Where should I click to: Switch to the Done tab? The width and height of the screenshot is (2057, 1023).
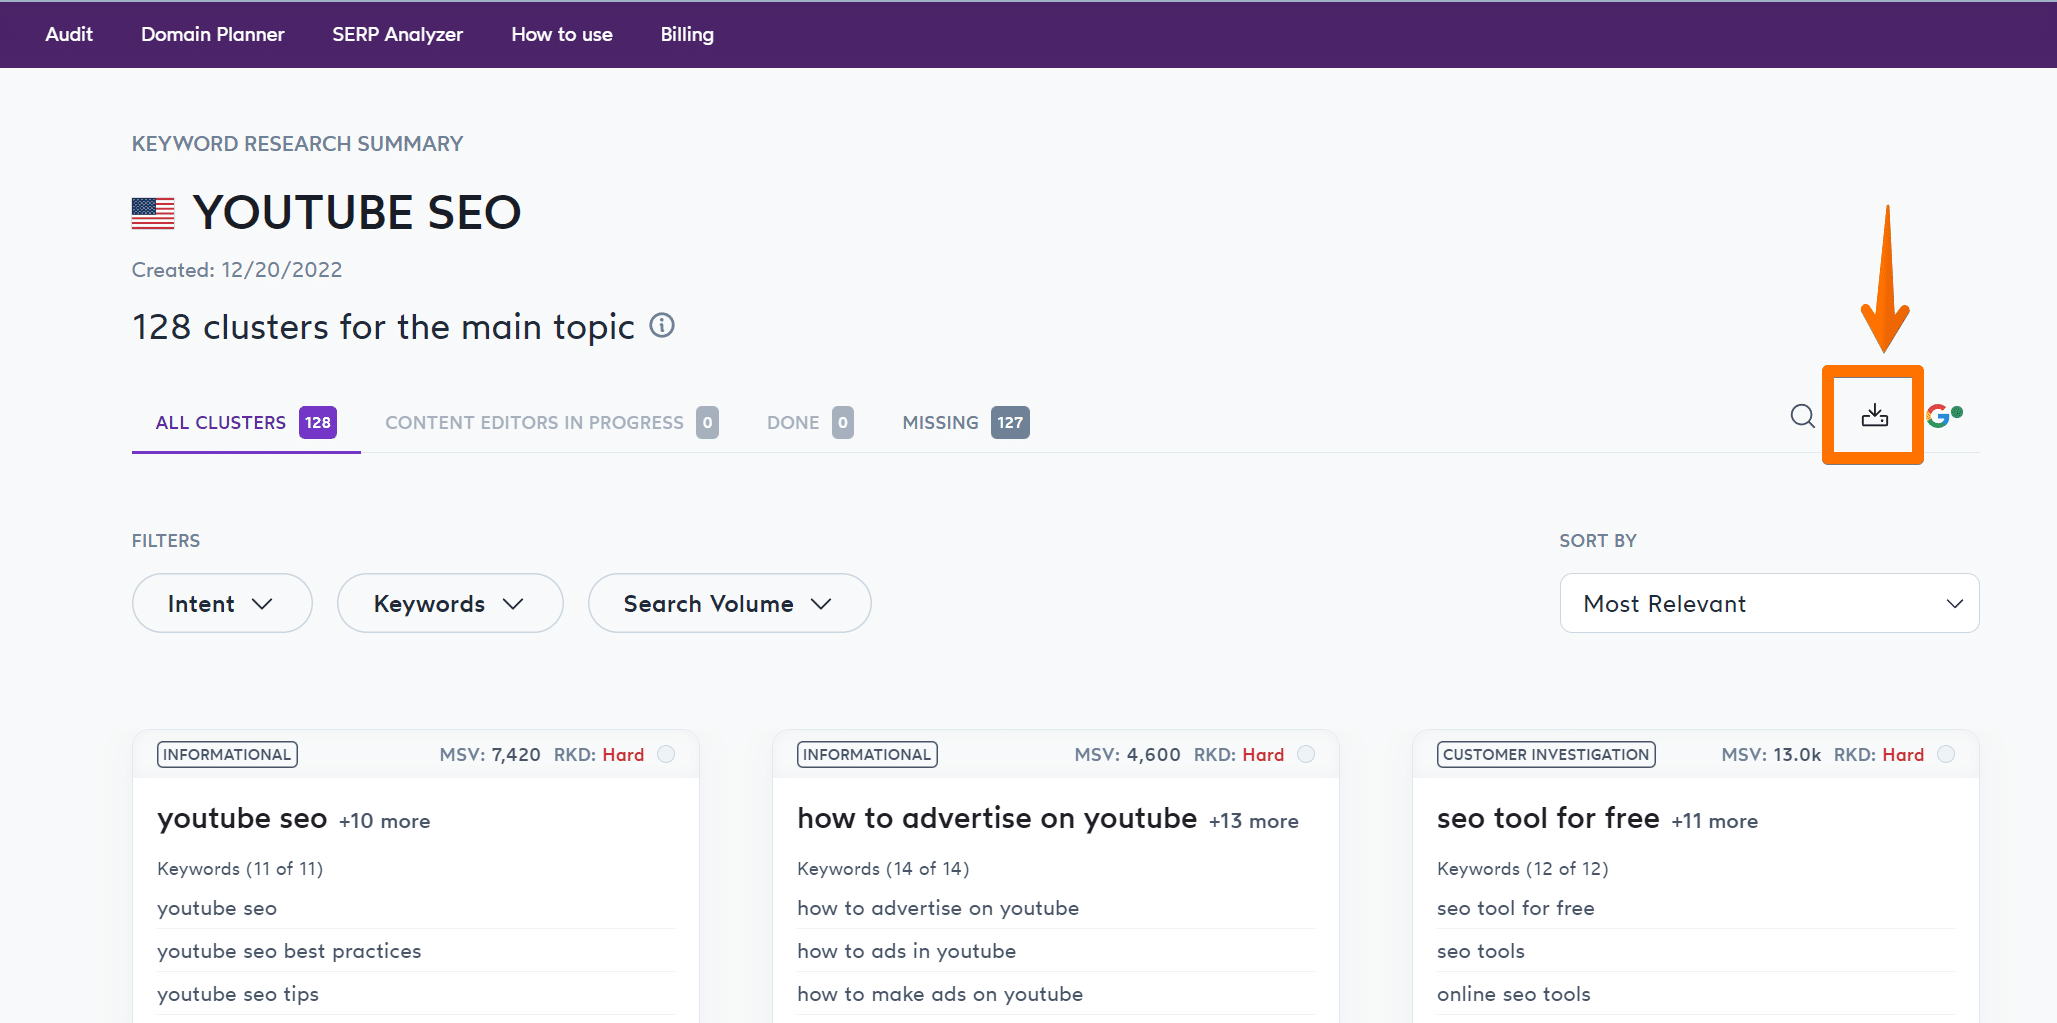point(810,423)
